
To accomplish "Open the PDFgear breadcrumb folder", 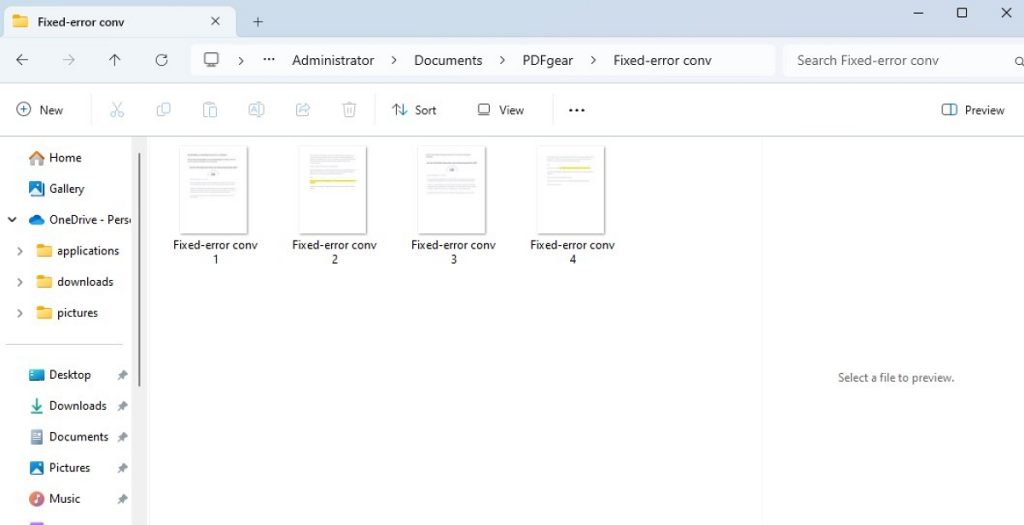I will coord(547,60).
